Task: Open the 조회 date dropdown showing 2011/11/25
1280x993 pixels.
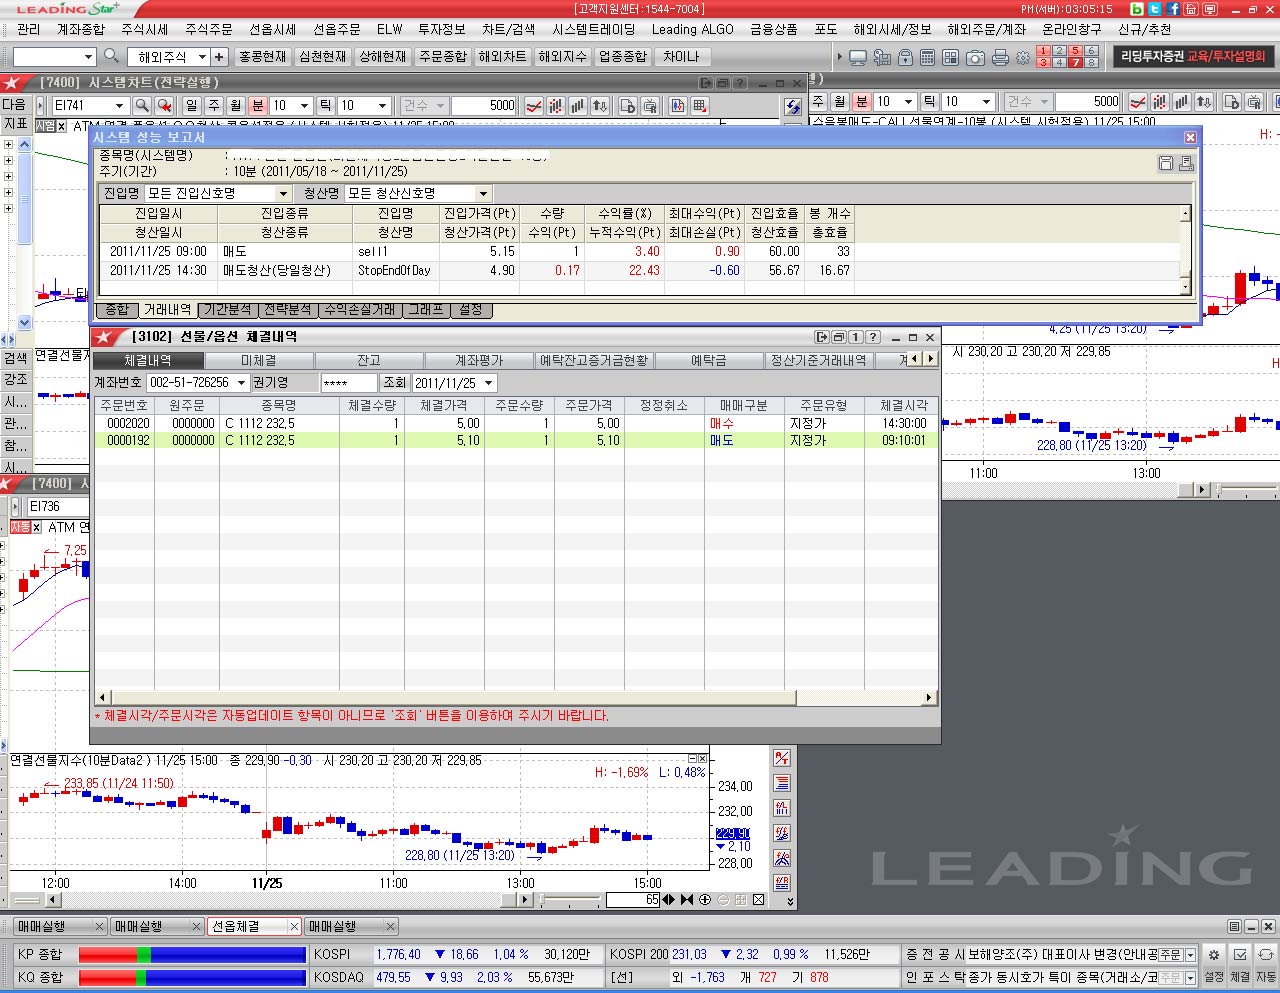Action: coord(489,383)
